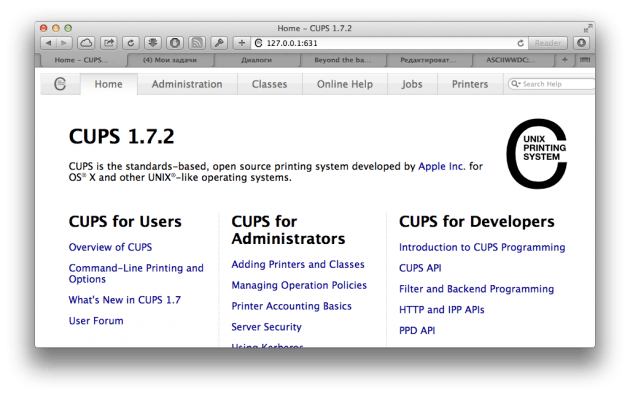Click the plus add-bookmark button by the address bar
Image resolution: width=630 pixels, height=396 pixels.
coord(241,43)
